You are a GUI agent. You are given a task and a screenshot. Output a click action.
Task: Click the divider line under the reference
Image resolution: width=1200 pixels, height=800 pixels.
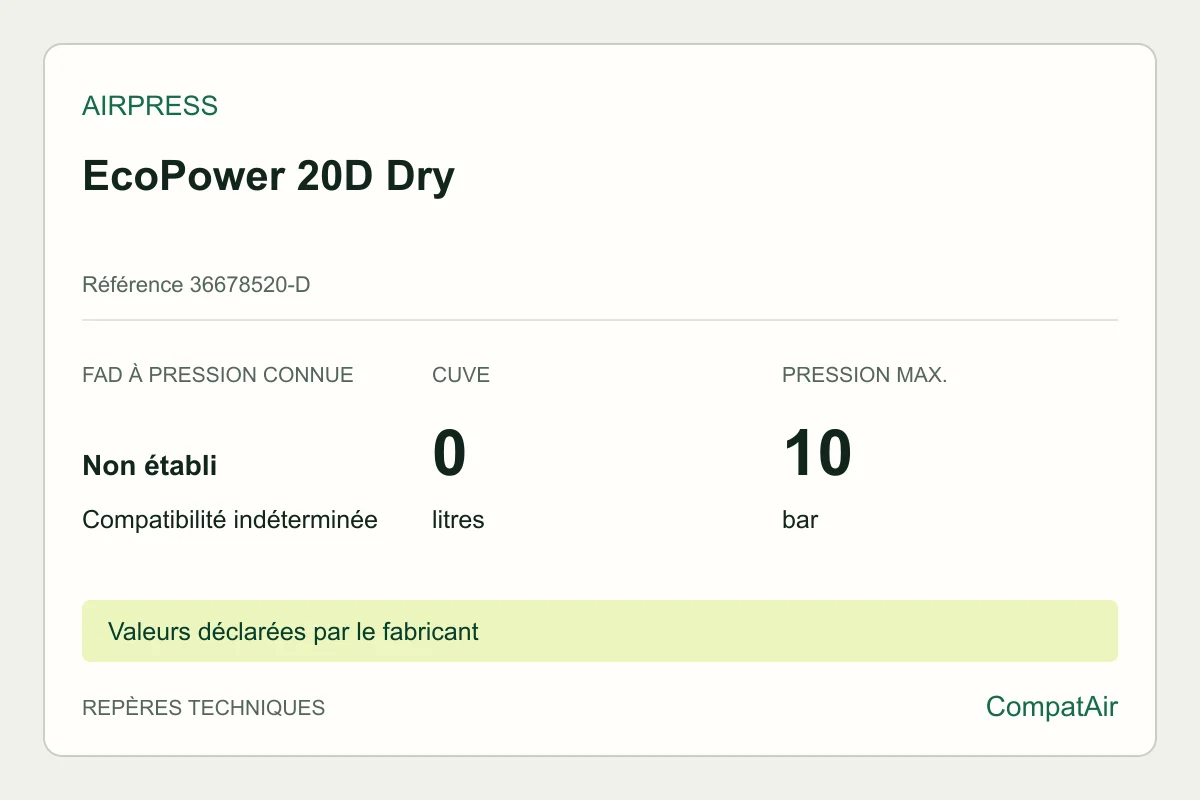coord(600,320)
